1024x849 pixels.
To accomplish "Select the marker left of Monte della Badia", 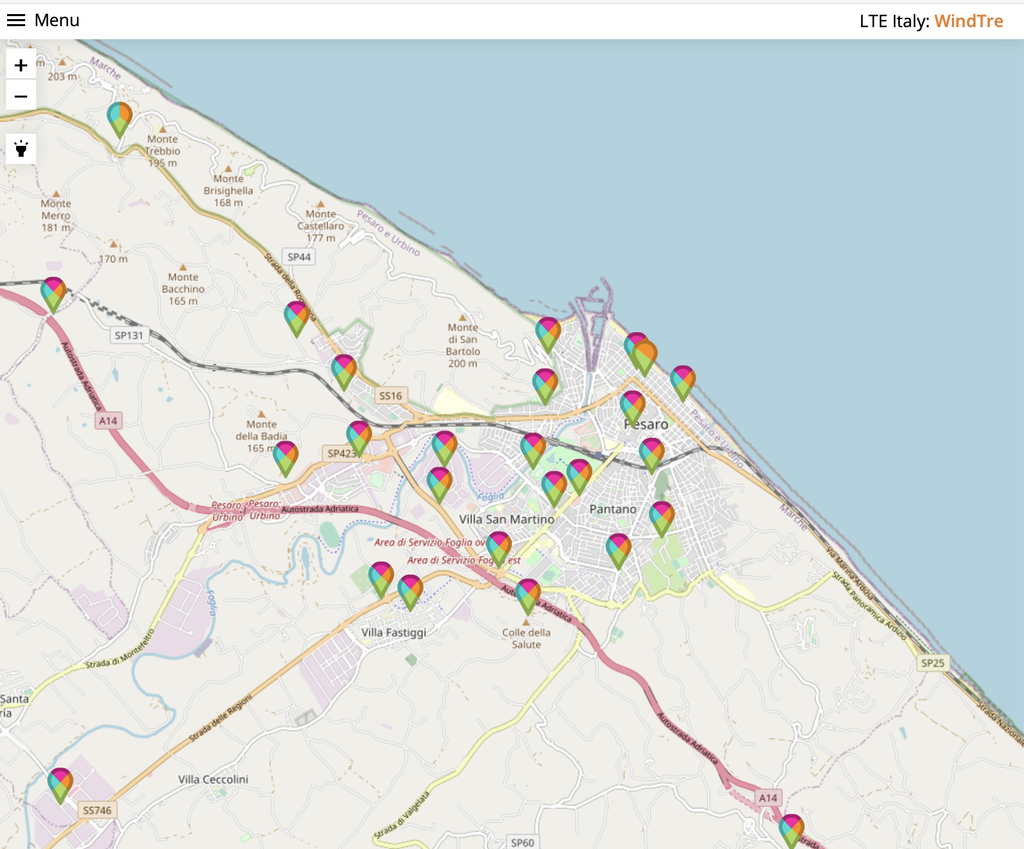I will (286, 458).
